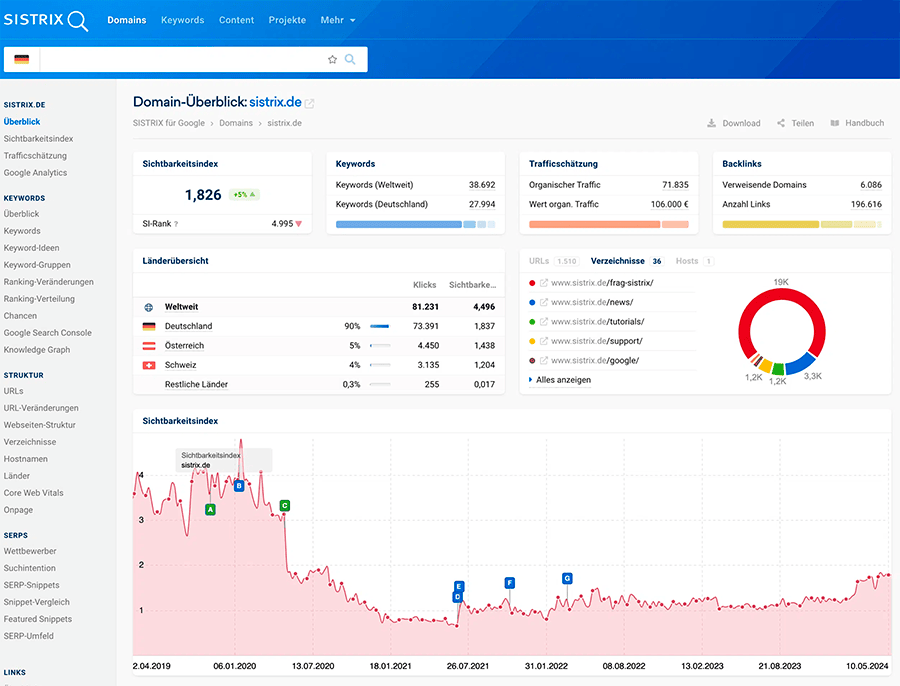
Task: Click into the domain search field
Action: (x=180, y=59)
